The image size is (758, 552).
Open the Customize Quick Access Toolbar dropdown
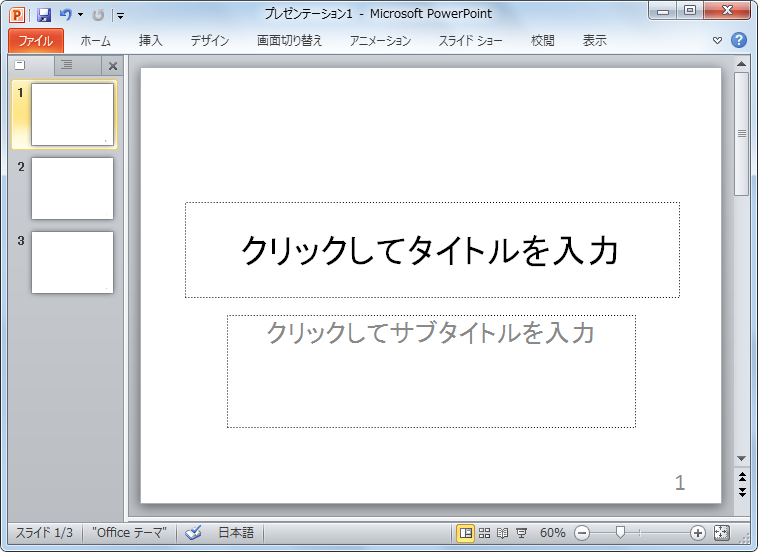[120, 16]
